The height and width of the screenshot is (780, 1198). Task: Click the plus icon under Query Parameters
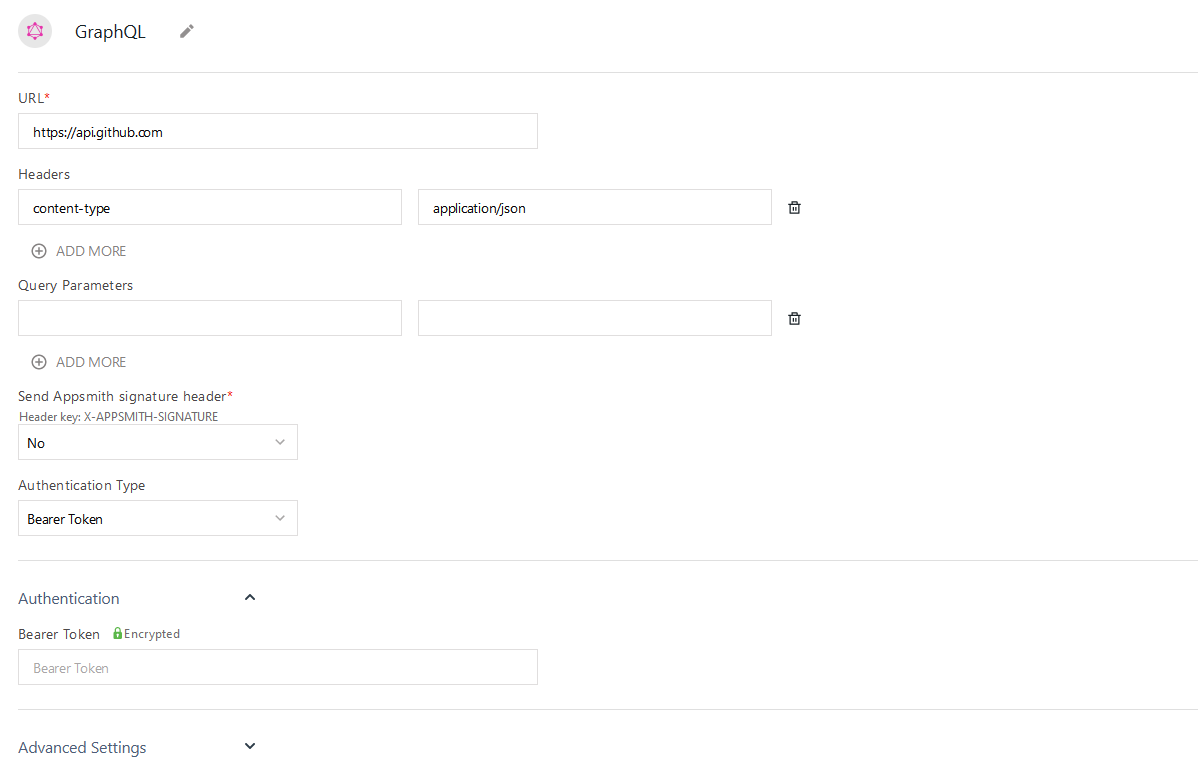[38, 361]
